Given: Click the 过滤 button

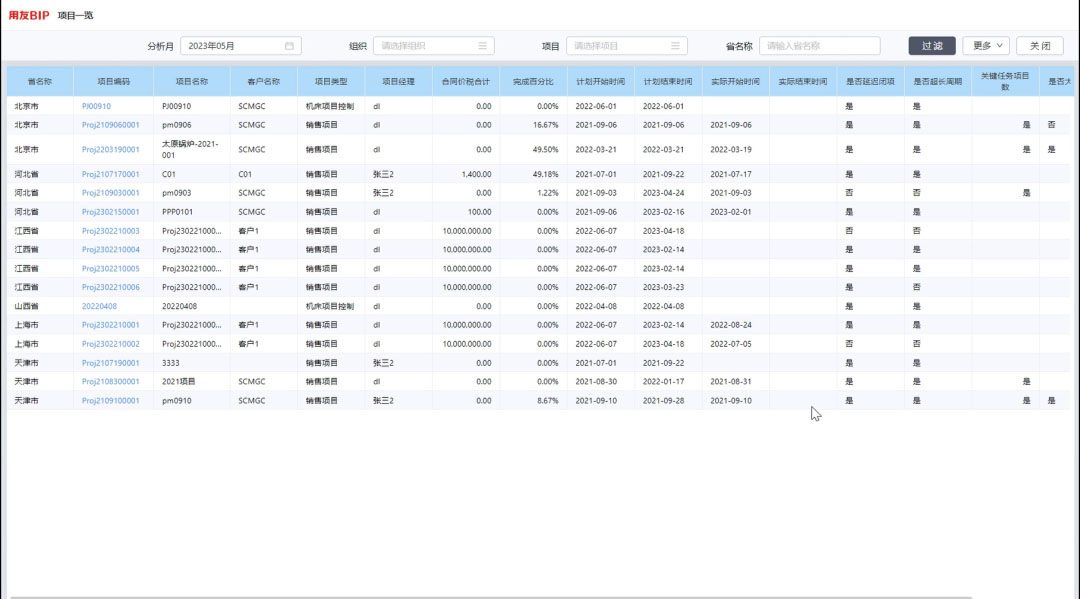Looking at the screenshot, I should (932, 45).
